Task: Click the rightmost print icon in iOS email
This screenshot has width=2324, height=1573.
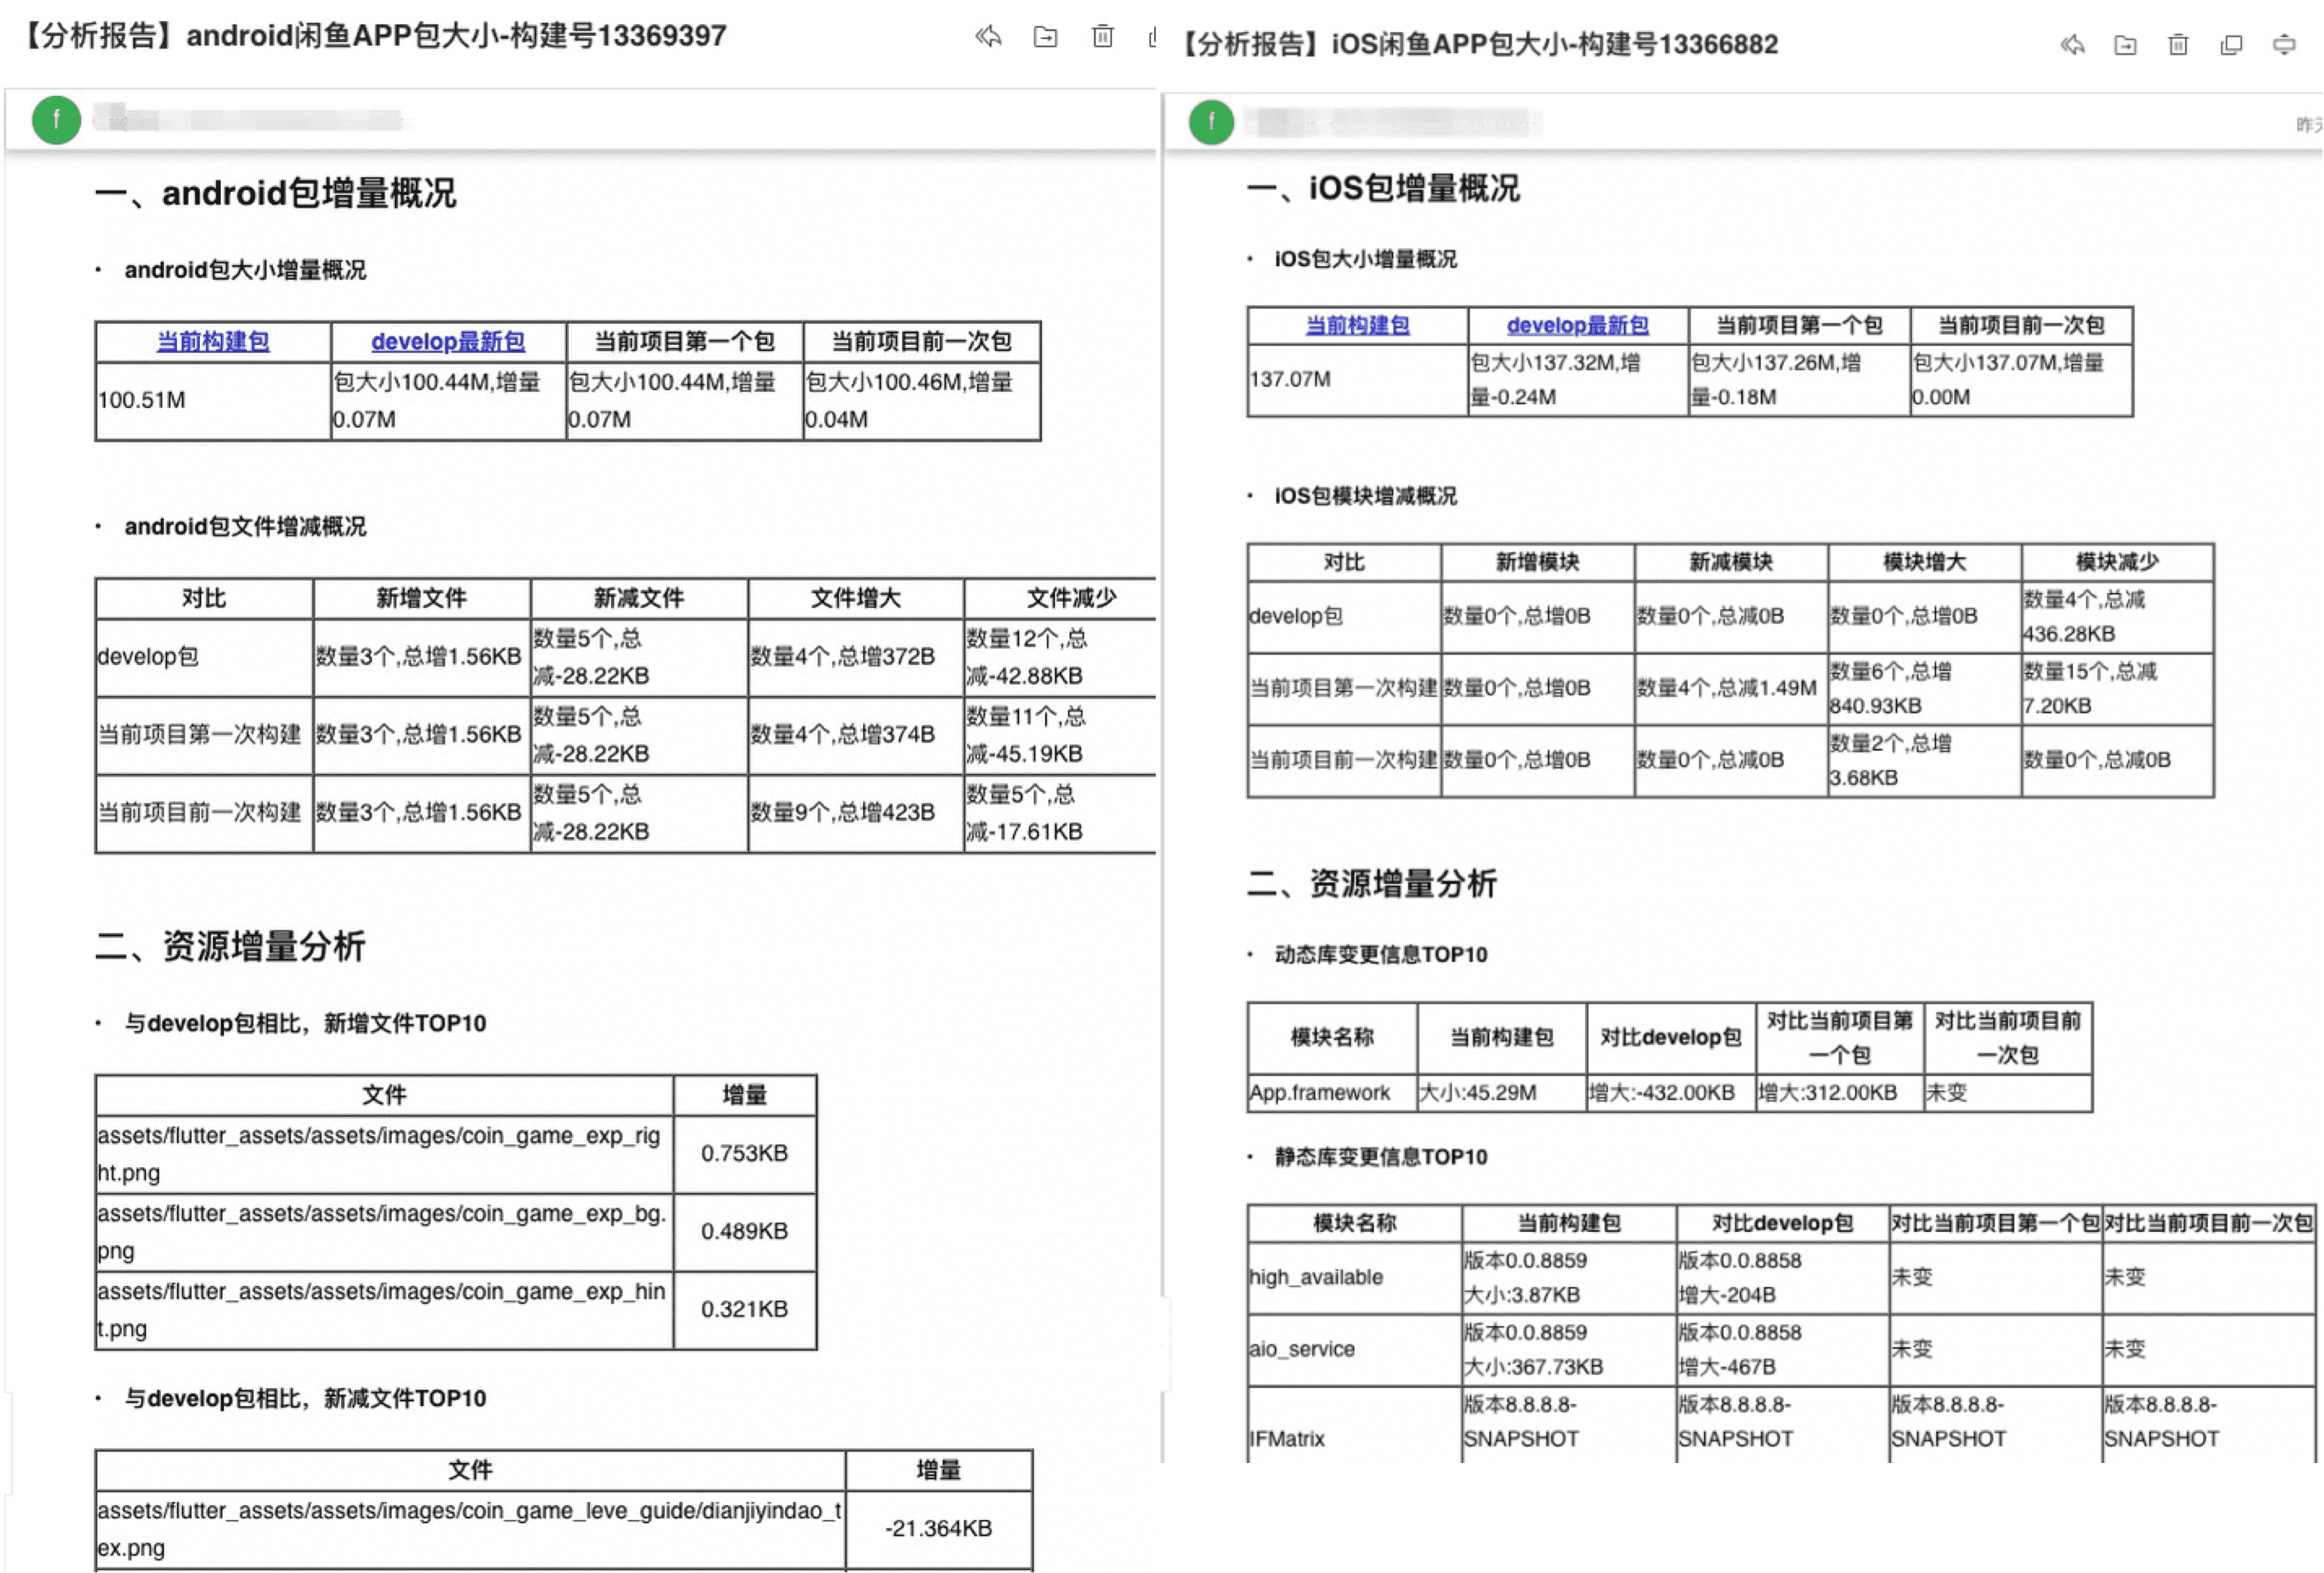Action: tap(2284, 45)
